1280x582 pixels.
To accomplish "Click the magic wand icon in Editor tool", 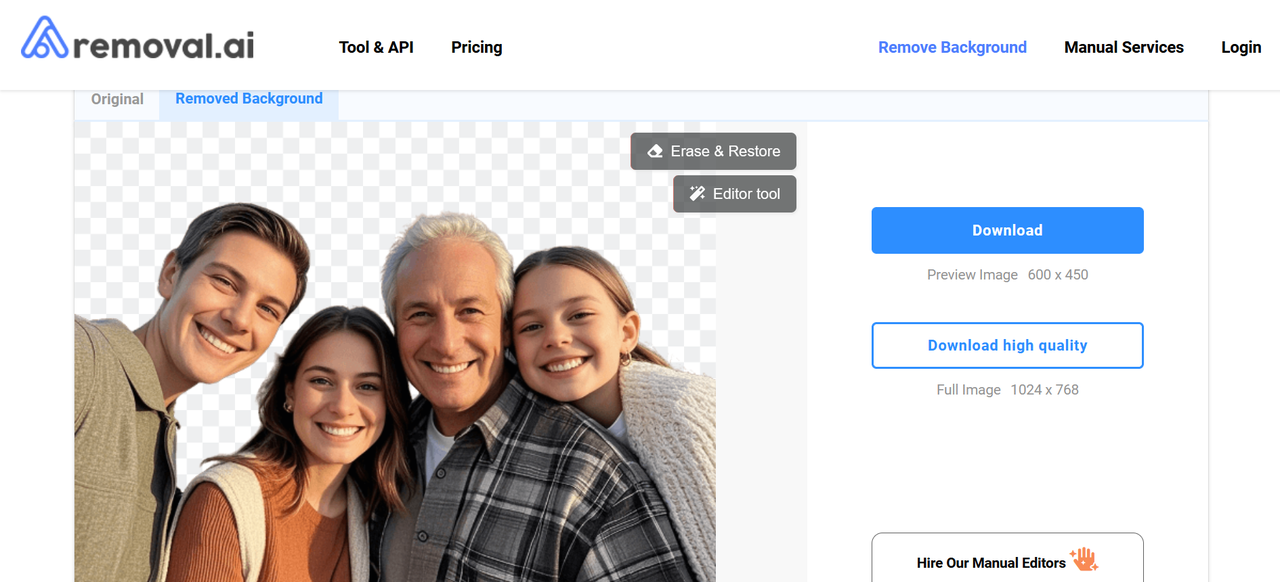I will pos(698,194).
